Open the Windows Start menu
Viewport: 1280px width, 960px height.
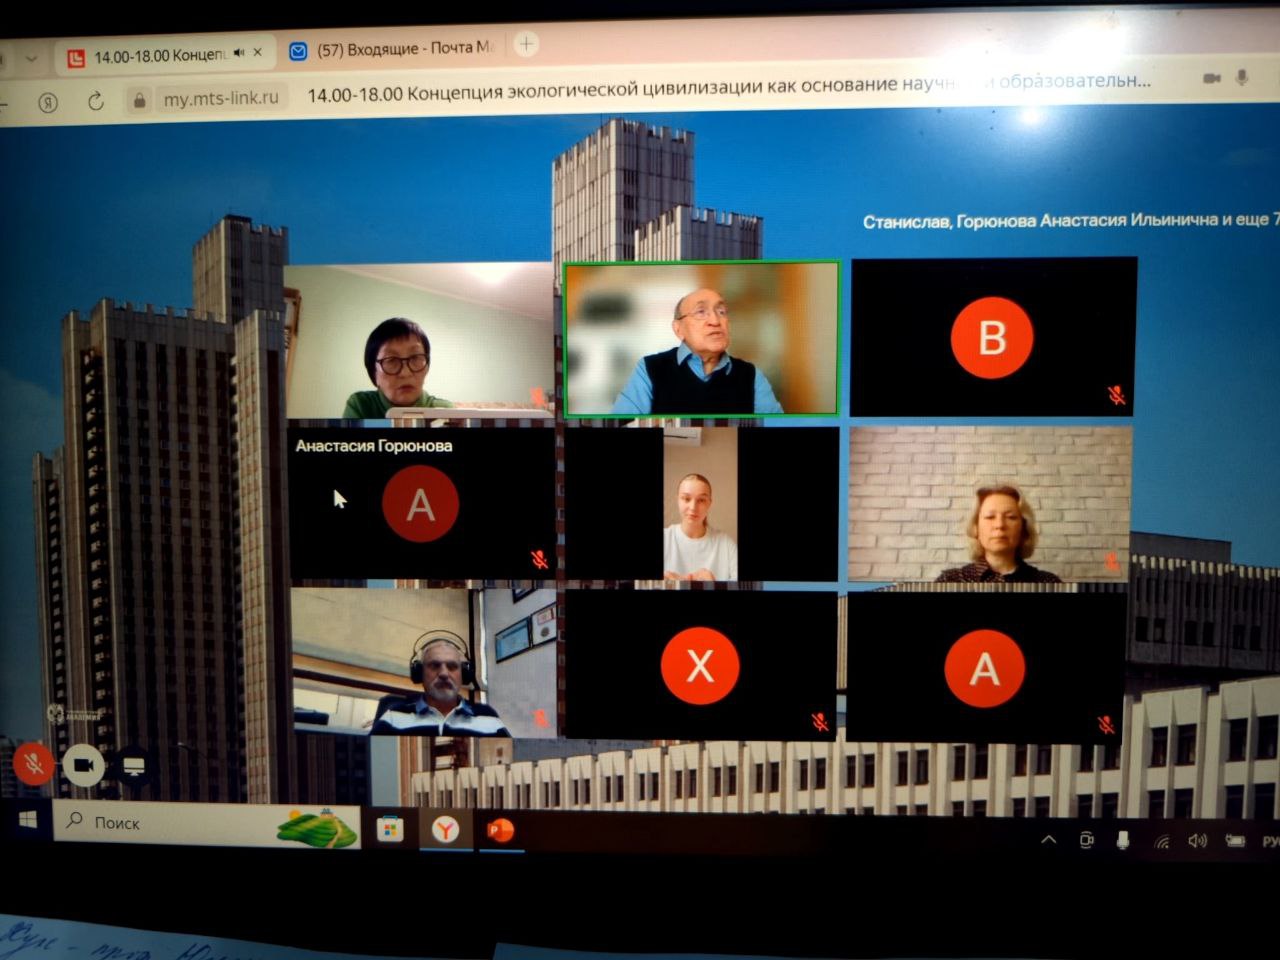coord(27,820)
